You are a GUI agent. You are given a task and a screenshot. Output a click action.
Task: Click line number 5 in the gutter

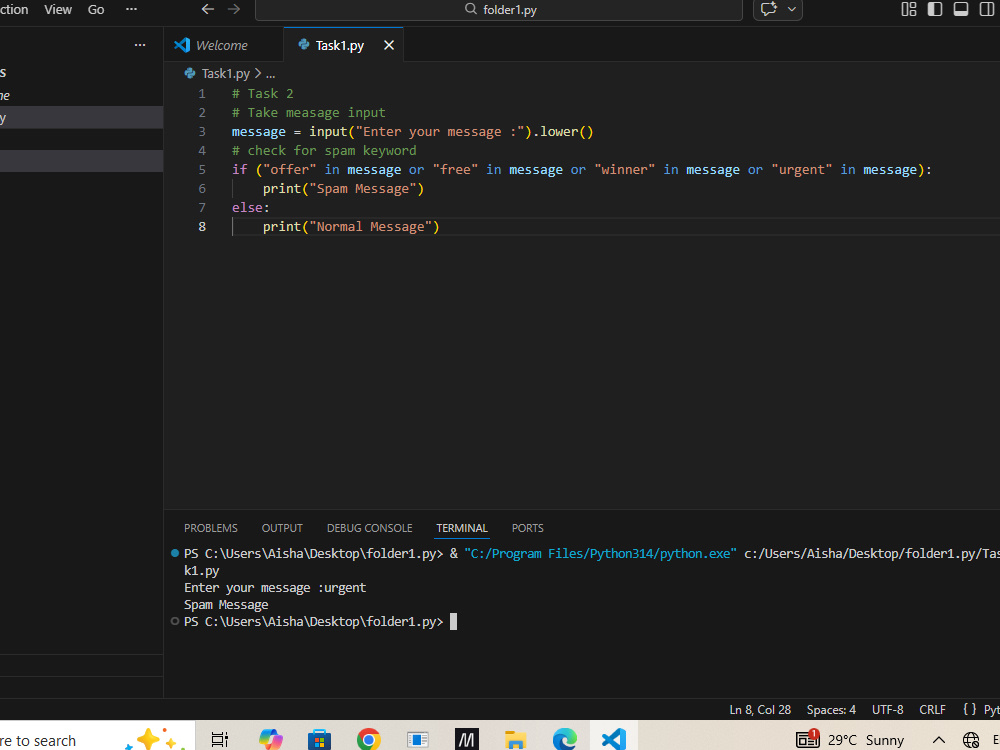[202, 170]
